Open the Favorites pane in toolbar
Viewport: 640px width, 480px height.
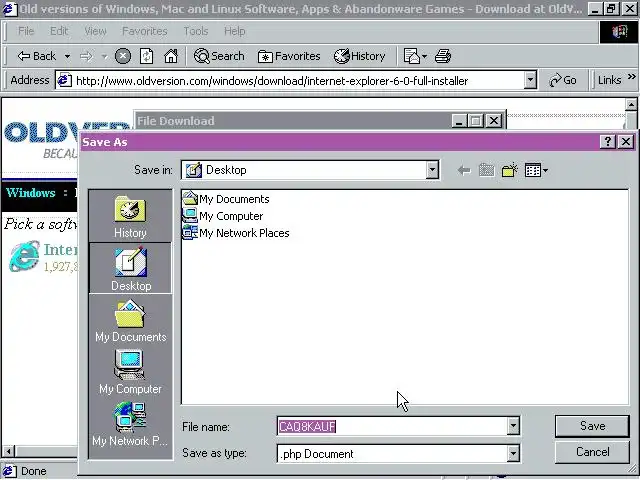point(289,56)
